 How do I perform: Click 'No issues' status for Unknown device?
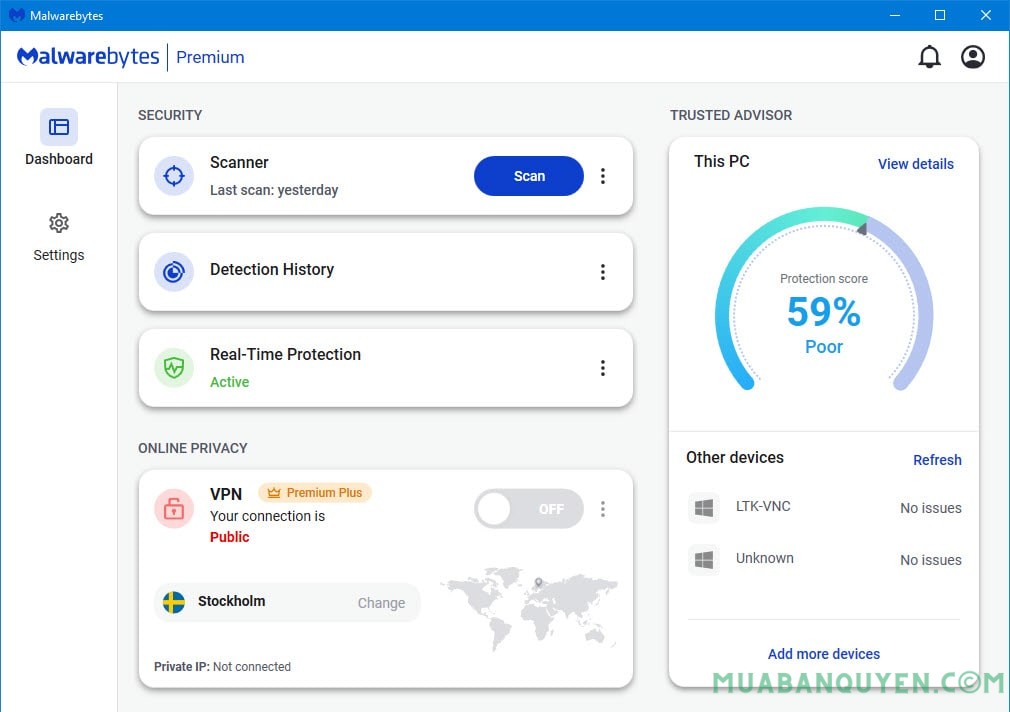point(931,560)
